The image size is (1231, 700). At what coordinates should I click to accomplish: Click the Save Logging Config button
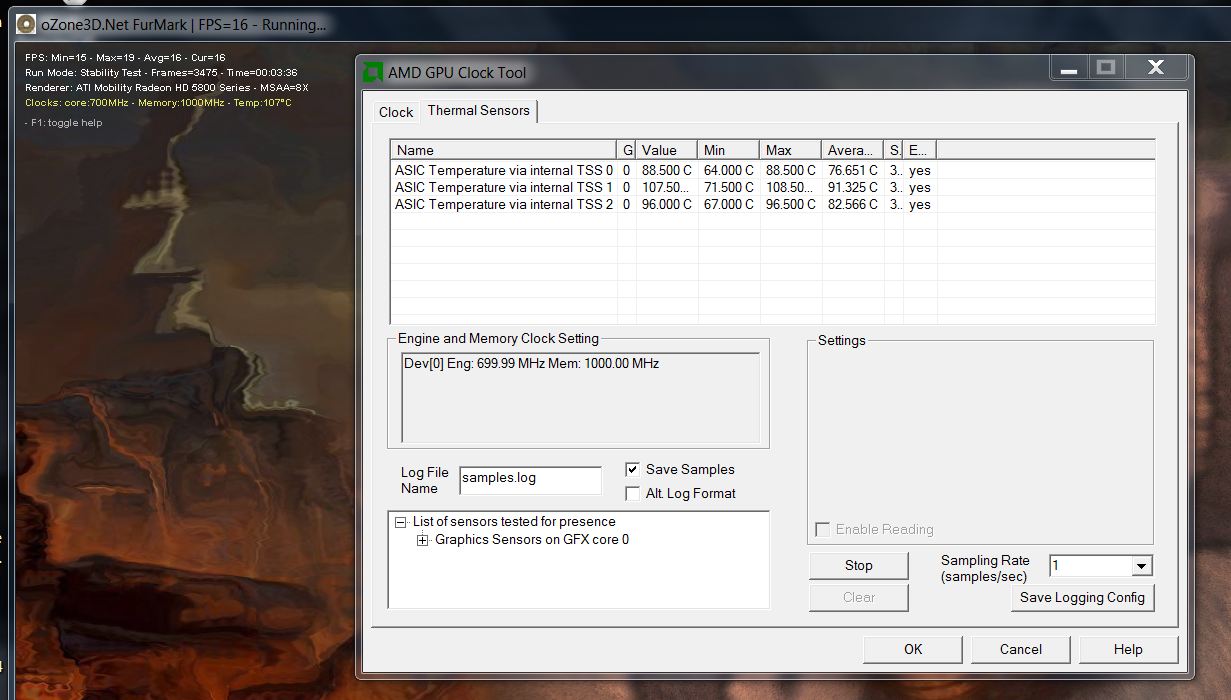[1082, 597]
